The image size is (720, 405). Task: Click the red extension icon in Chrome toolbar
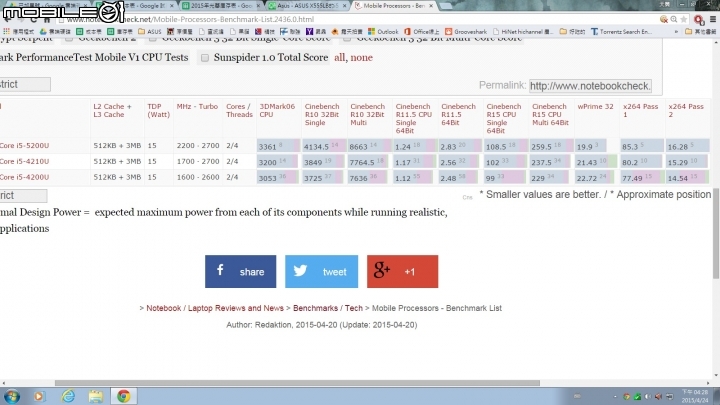pos(699,20)
